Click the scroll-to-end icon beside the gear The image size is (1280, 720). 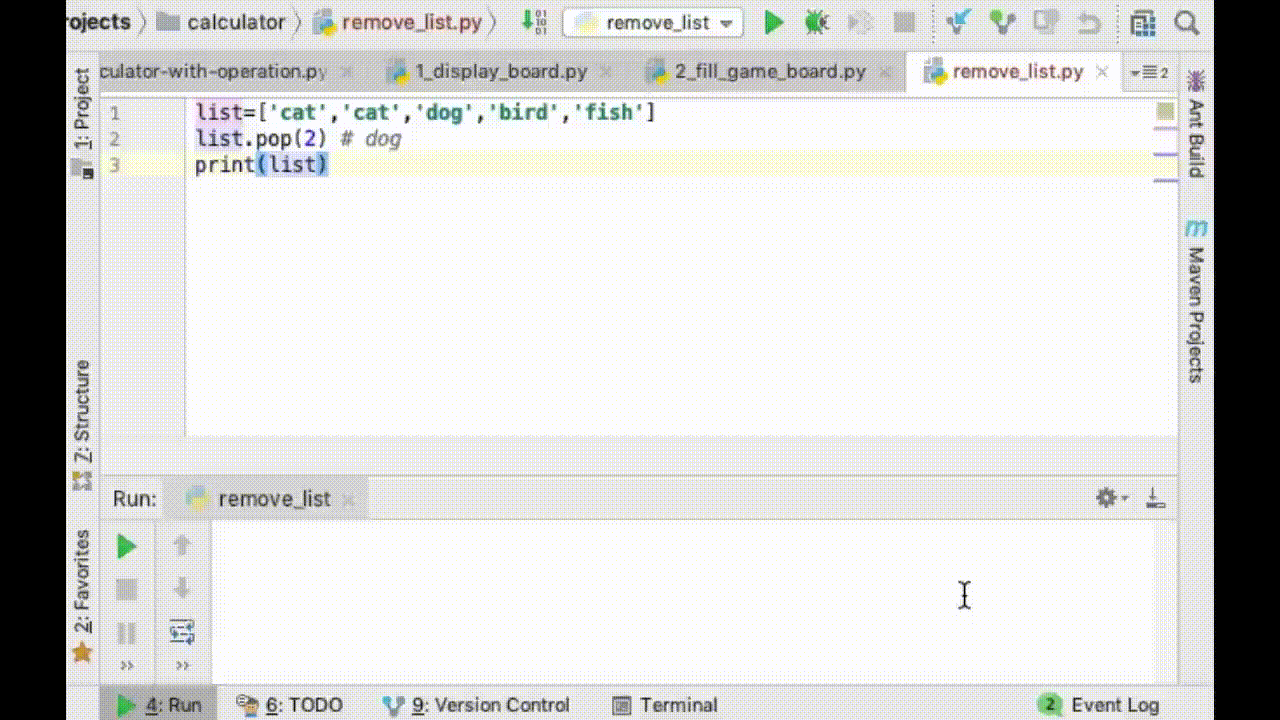click(x=1156, y=497)
